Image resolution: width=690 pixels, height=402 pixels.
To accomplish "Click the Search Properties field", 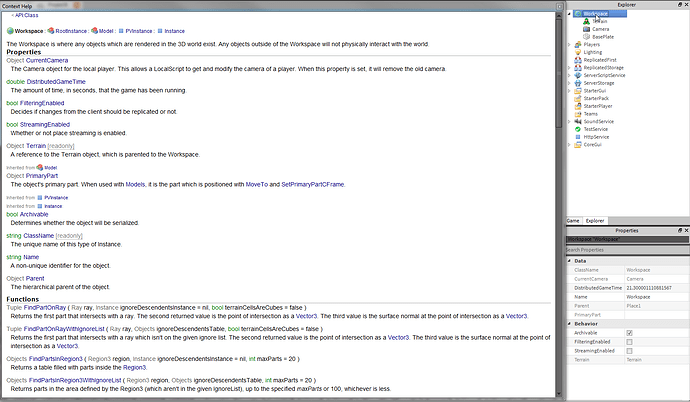I will (x=628, y=250).
